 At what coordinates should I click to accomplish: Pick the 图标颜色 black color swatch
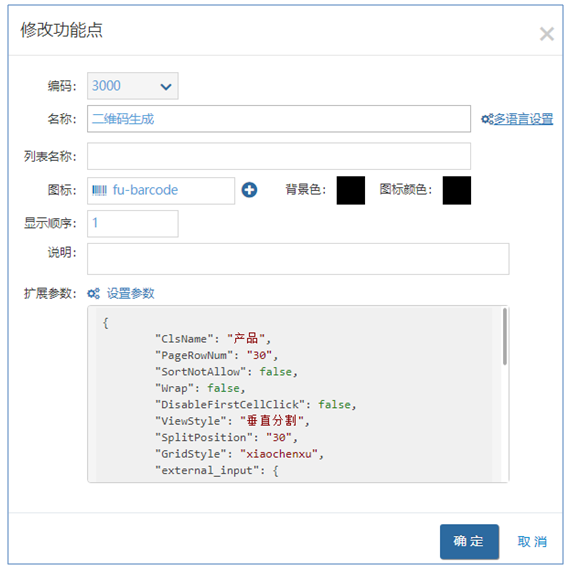tap(456, 190)
